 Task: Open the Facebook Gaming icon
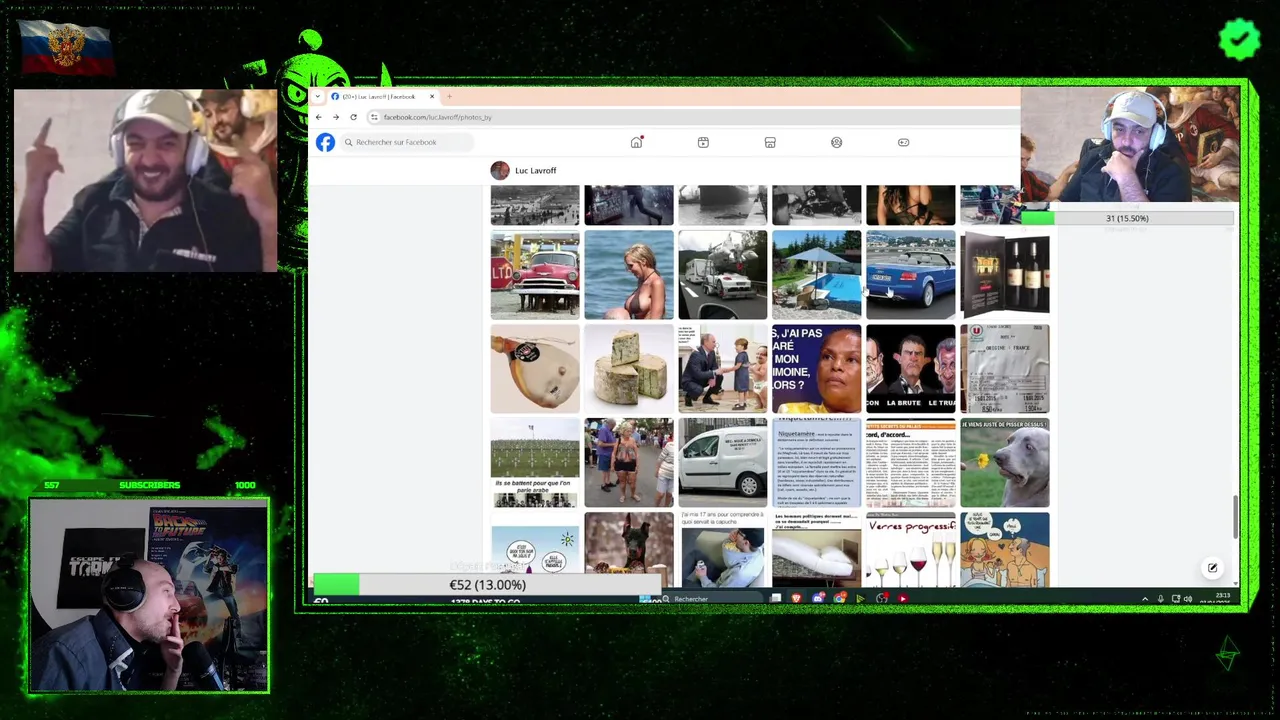(903, 142)
